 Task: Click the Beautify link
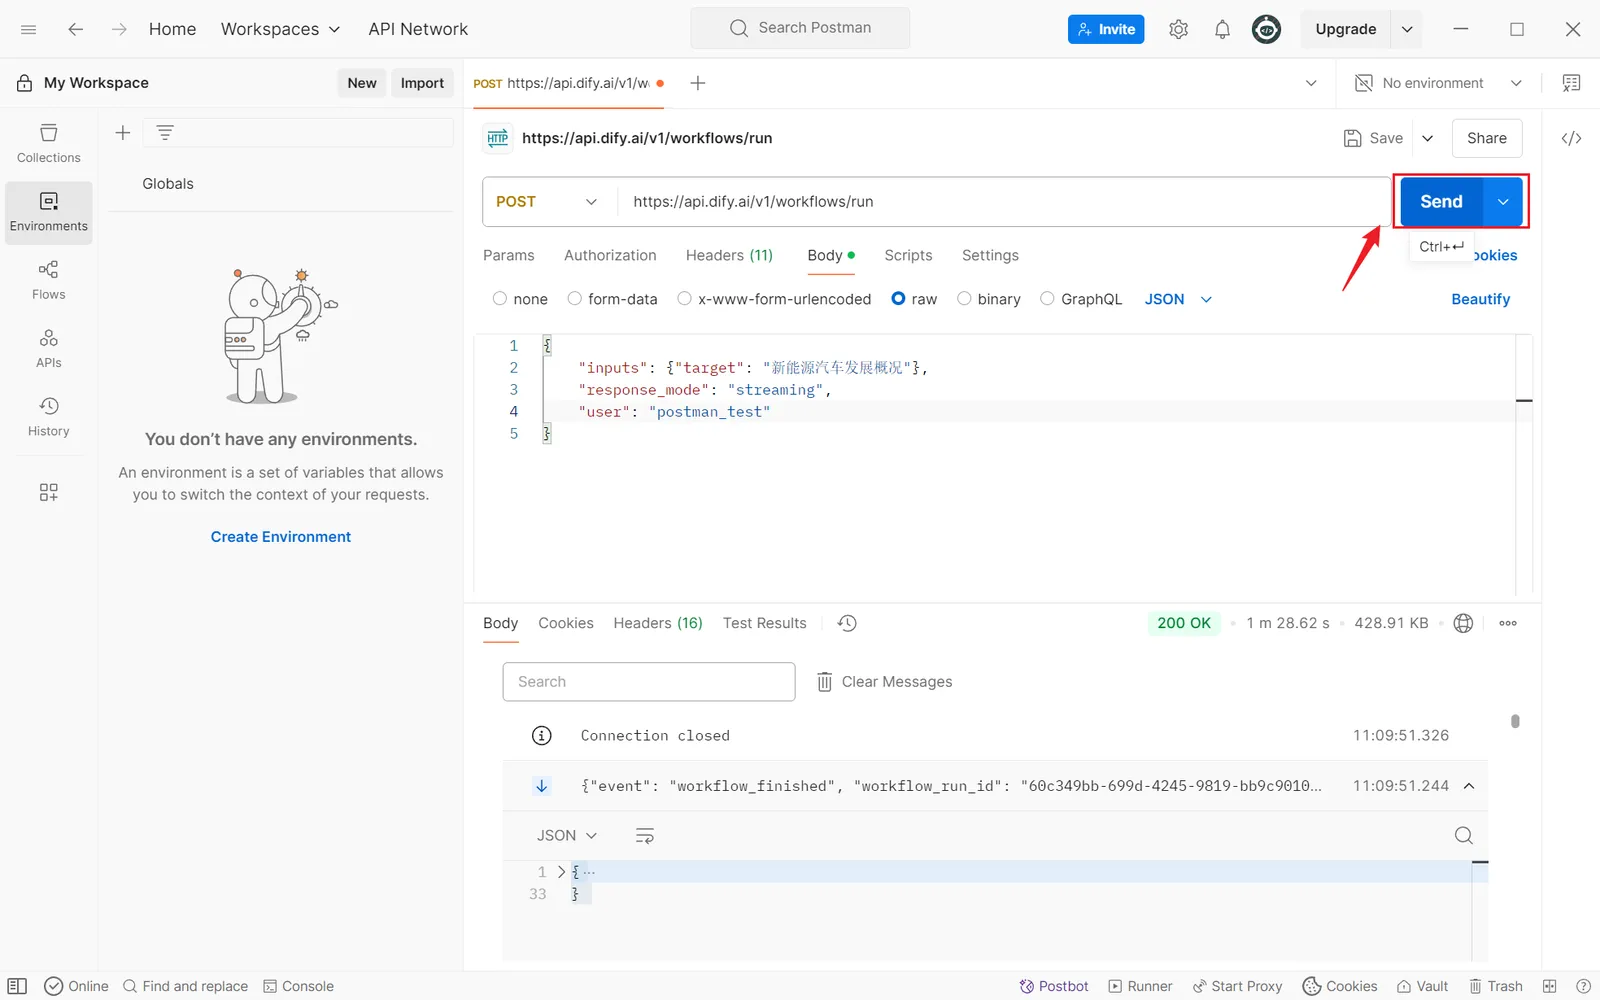click(x=1480, y=299)
